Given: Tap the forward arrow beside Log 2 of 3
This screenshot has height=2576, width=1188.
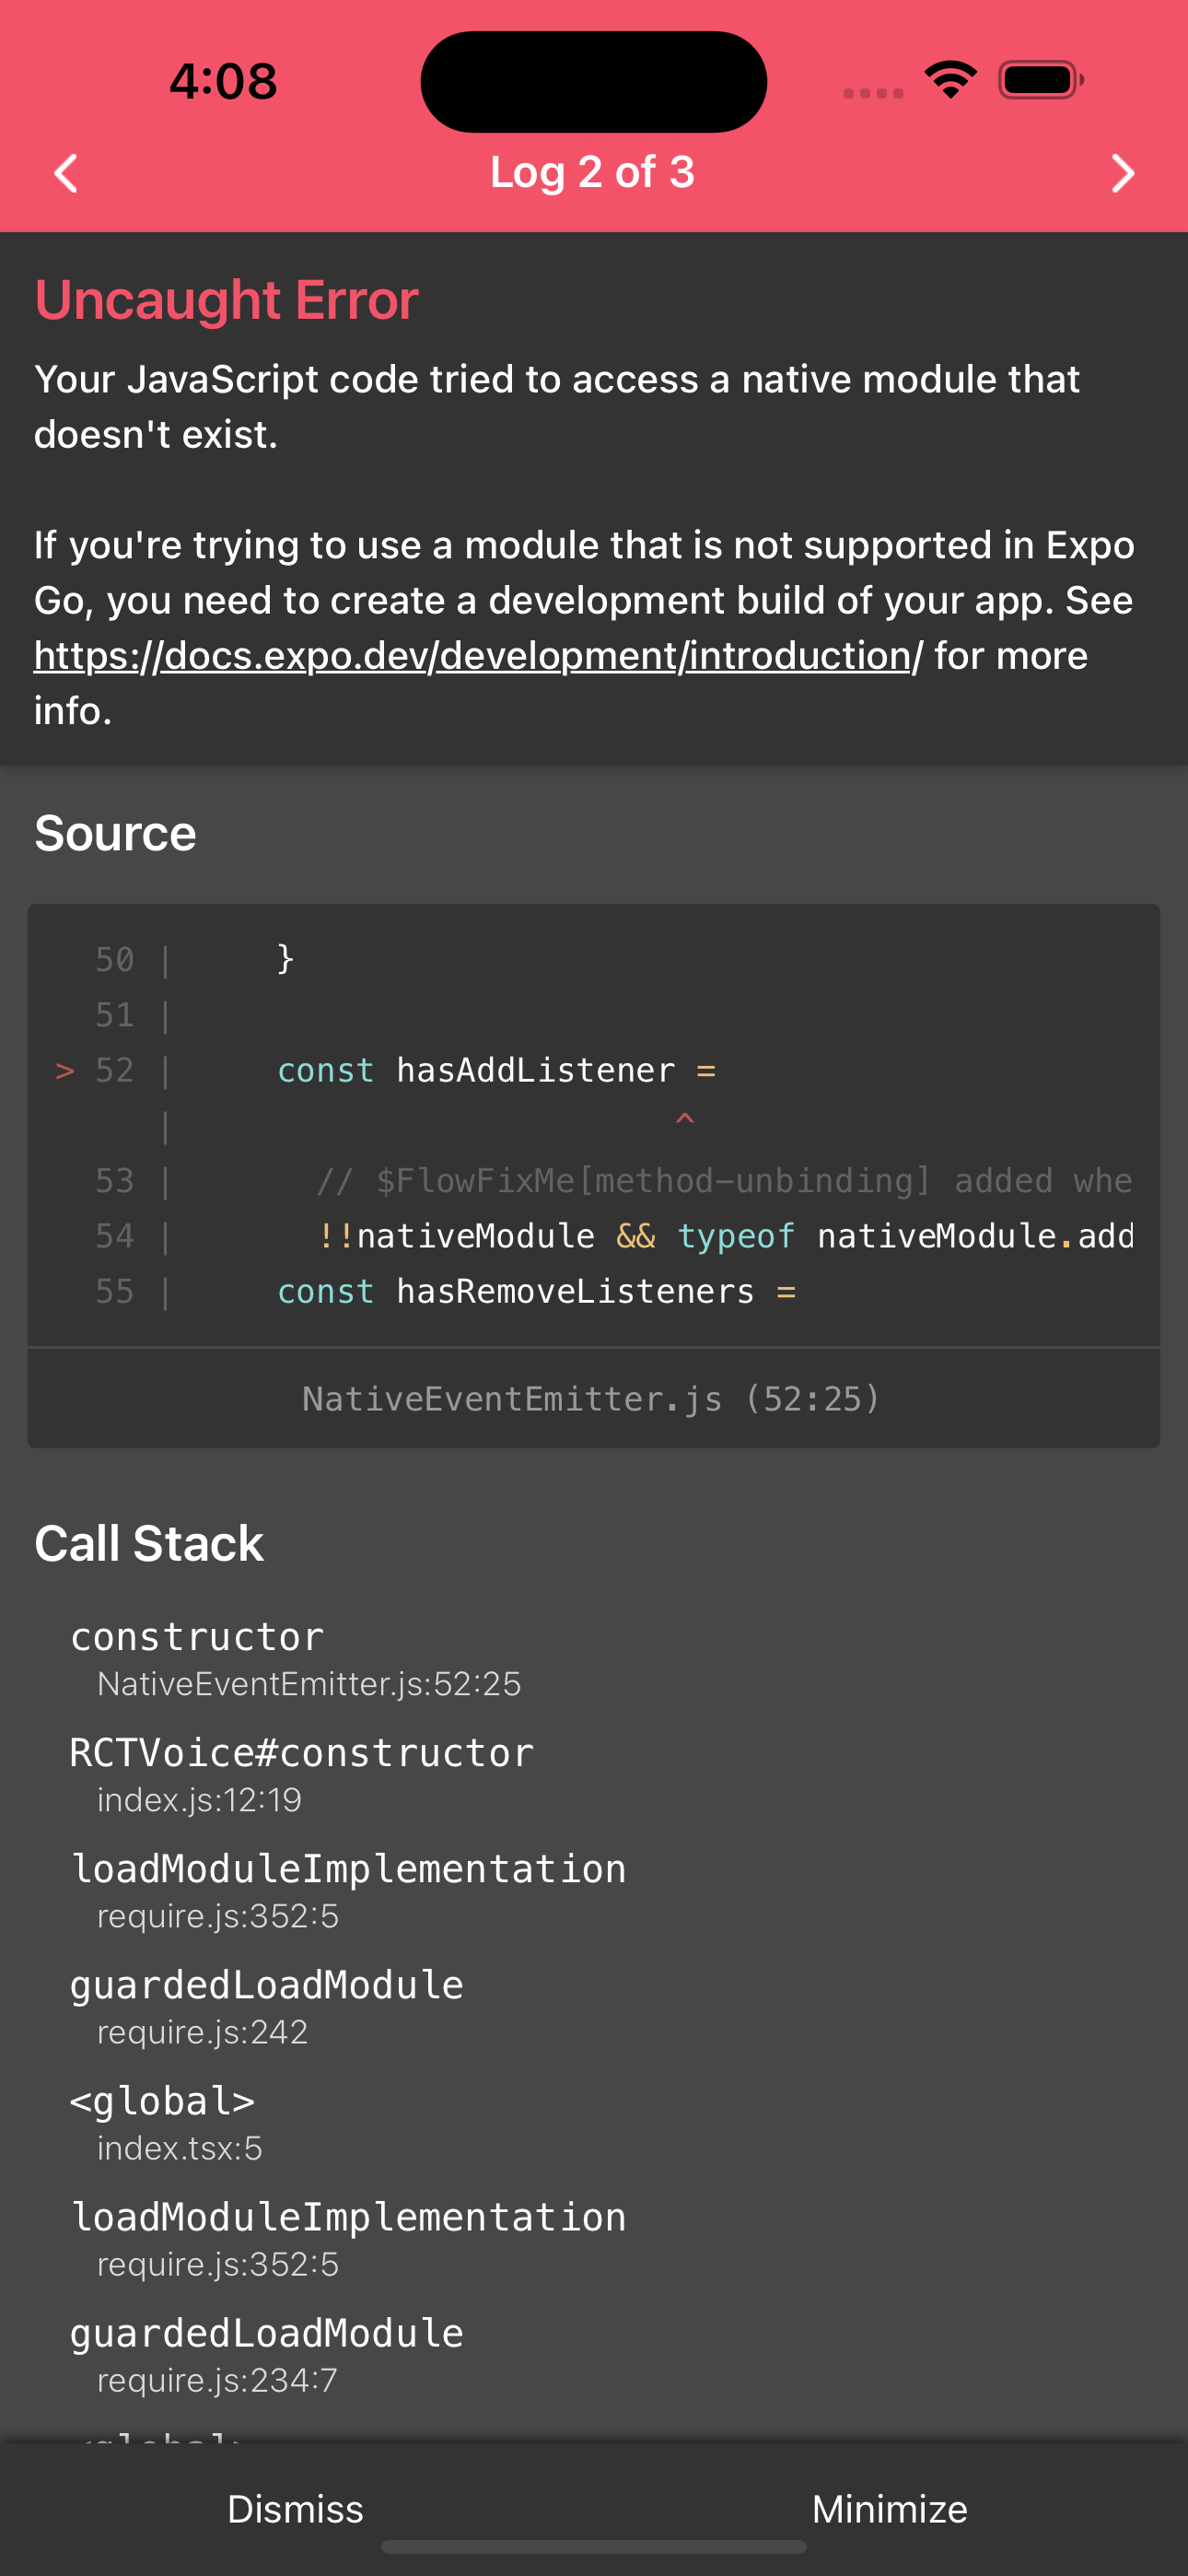Looking at the screenshot, I should click(x=1122, y=173).
